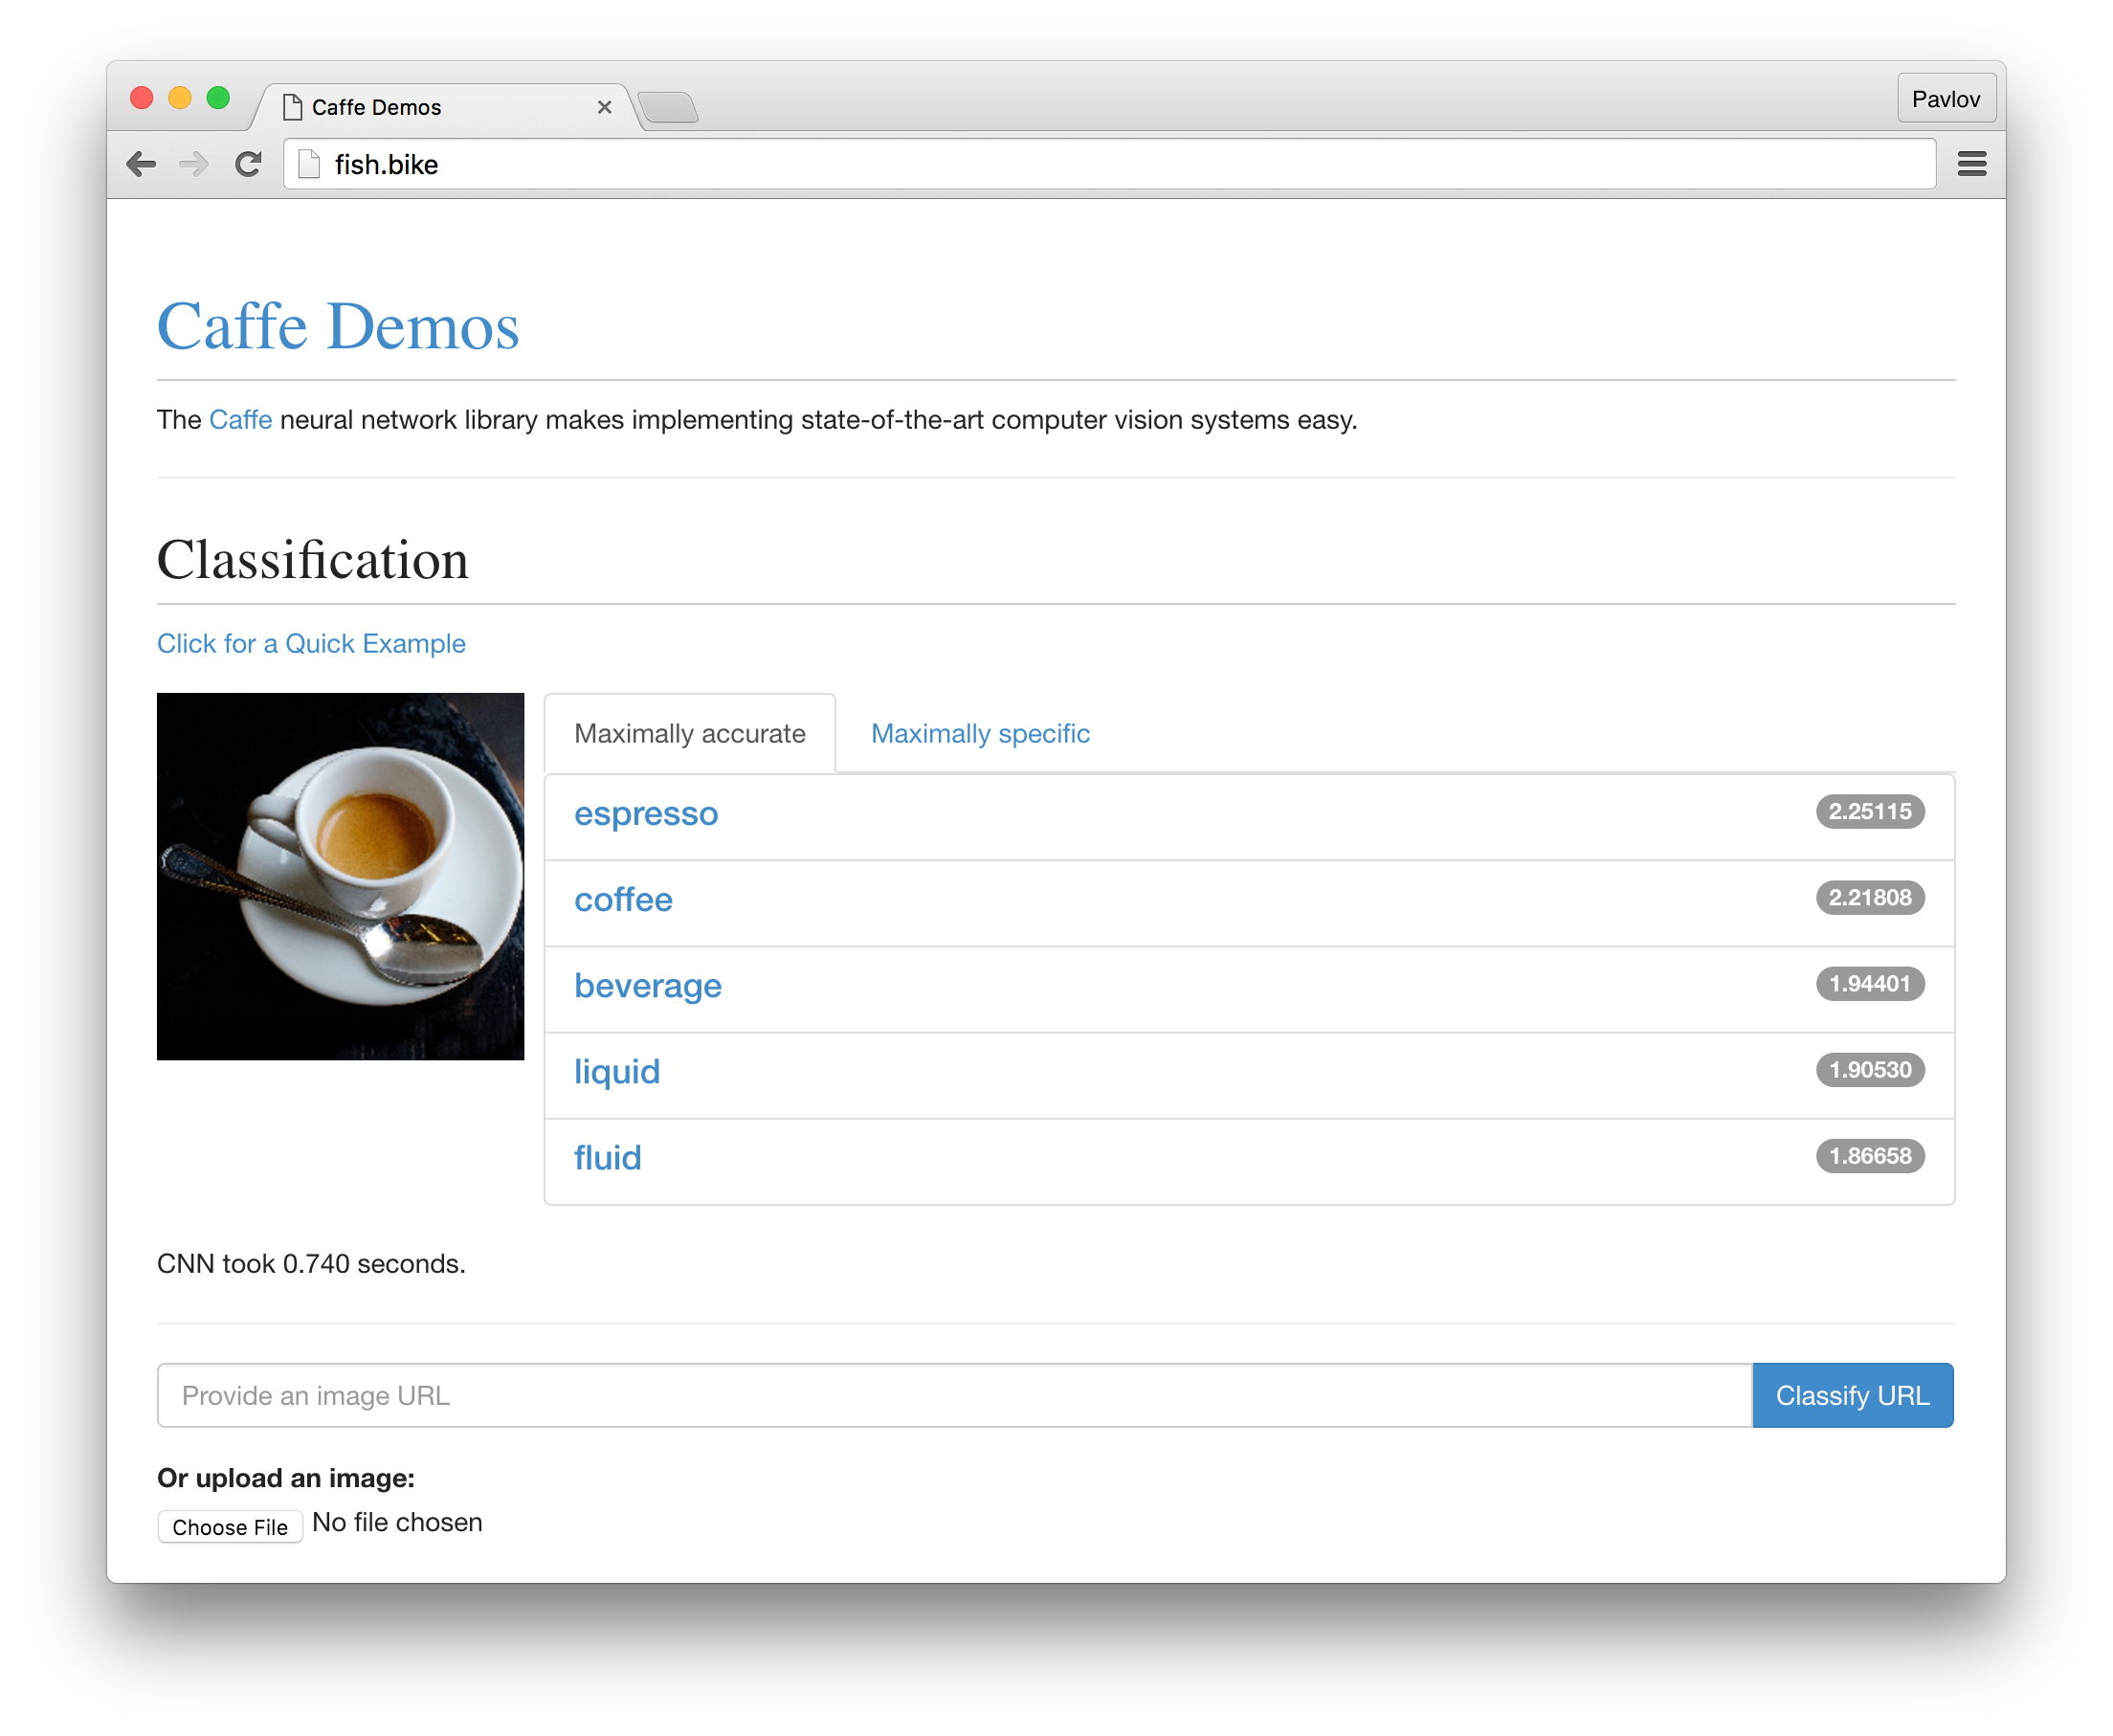This screenshot has height=1736, width=2113.
Task: Open the Caffe library link
Action: click(x=240, y=420)
